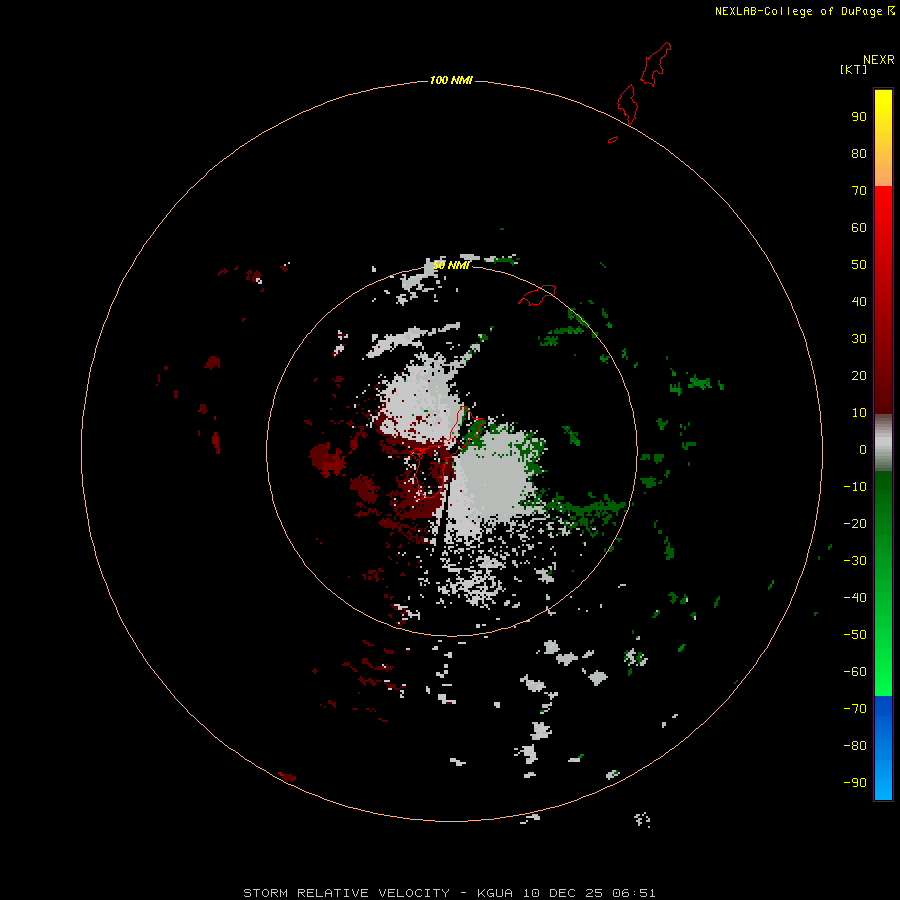Click the blue segment of the color bar
Image resolution: width=900 pixels, height=900 pixels.
[883, 748]
